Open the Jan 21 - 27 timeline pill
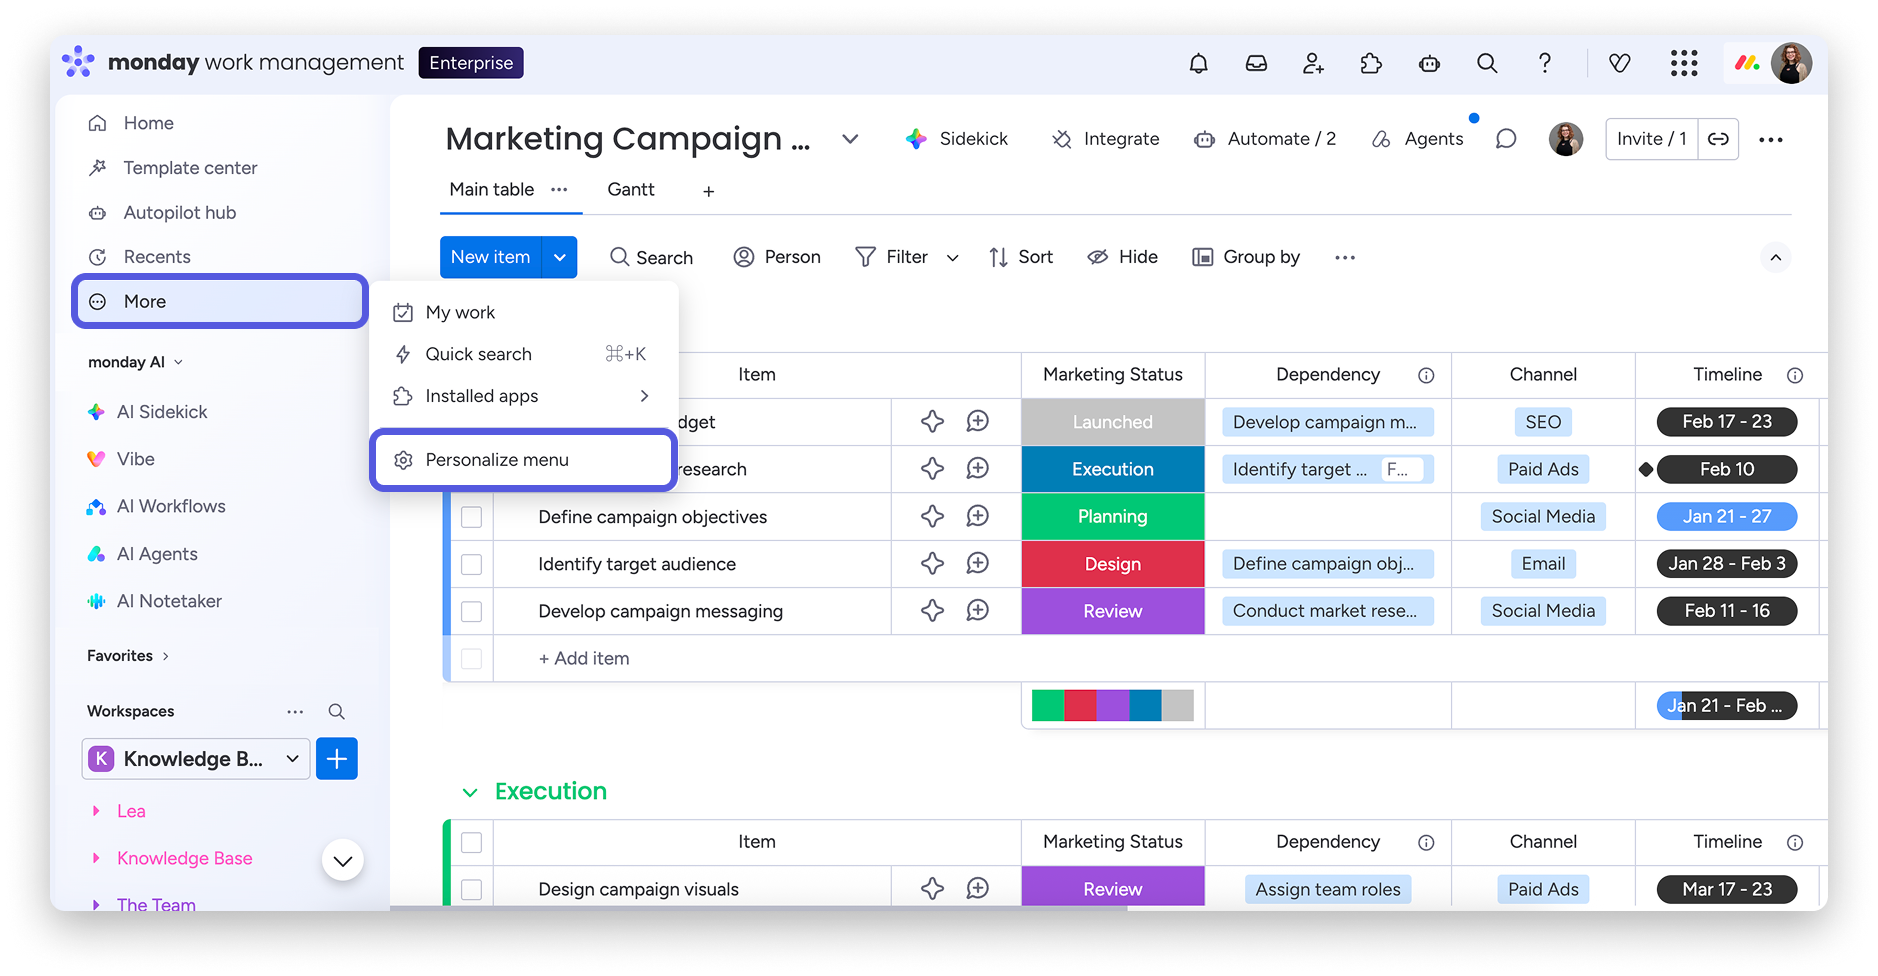 (x=1727, y=517)
